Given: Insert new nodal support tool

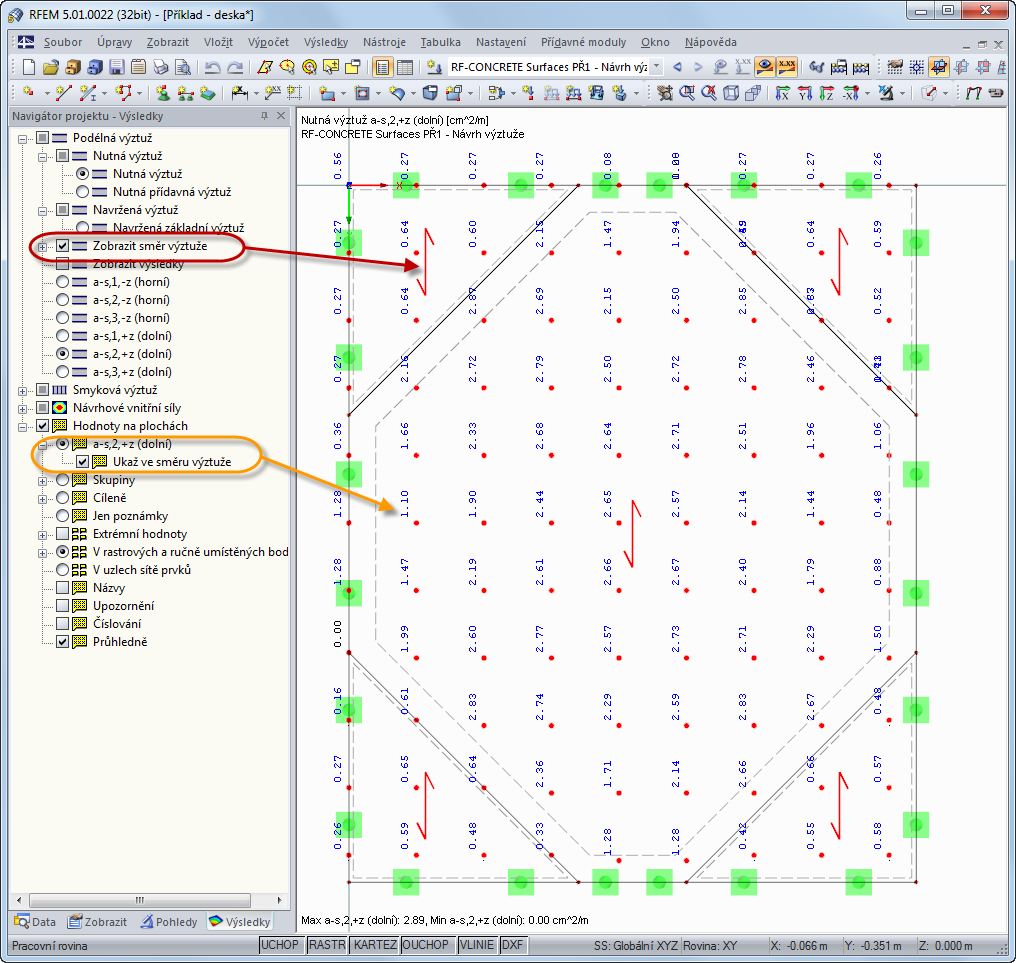Looking at the screenshot, I should click(x=163, y=93).
